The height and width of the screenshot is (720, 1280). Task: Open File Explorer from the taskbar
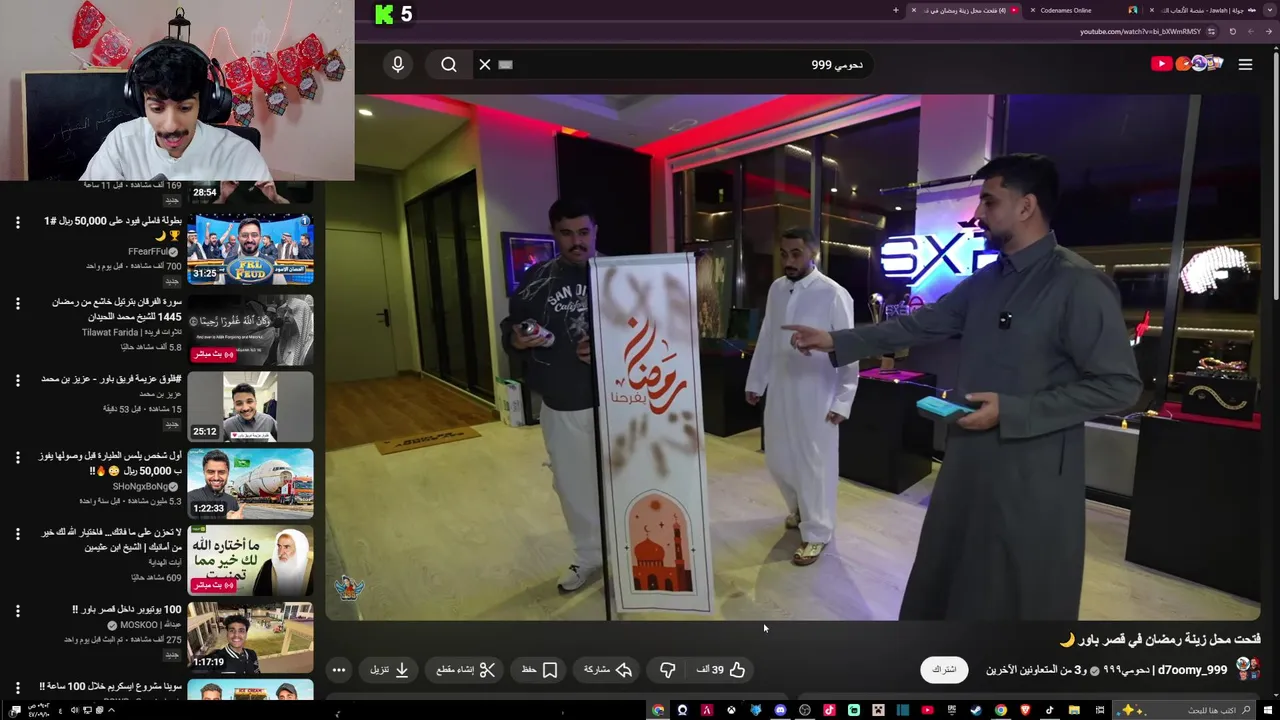pyautogui.click(x=1073, y=710)
